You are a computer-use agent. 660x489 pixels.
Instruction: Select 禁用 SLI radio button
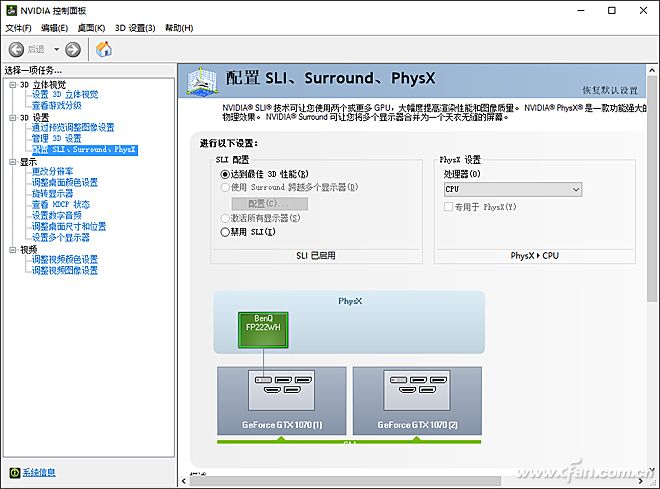(225, 232)
